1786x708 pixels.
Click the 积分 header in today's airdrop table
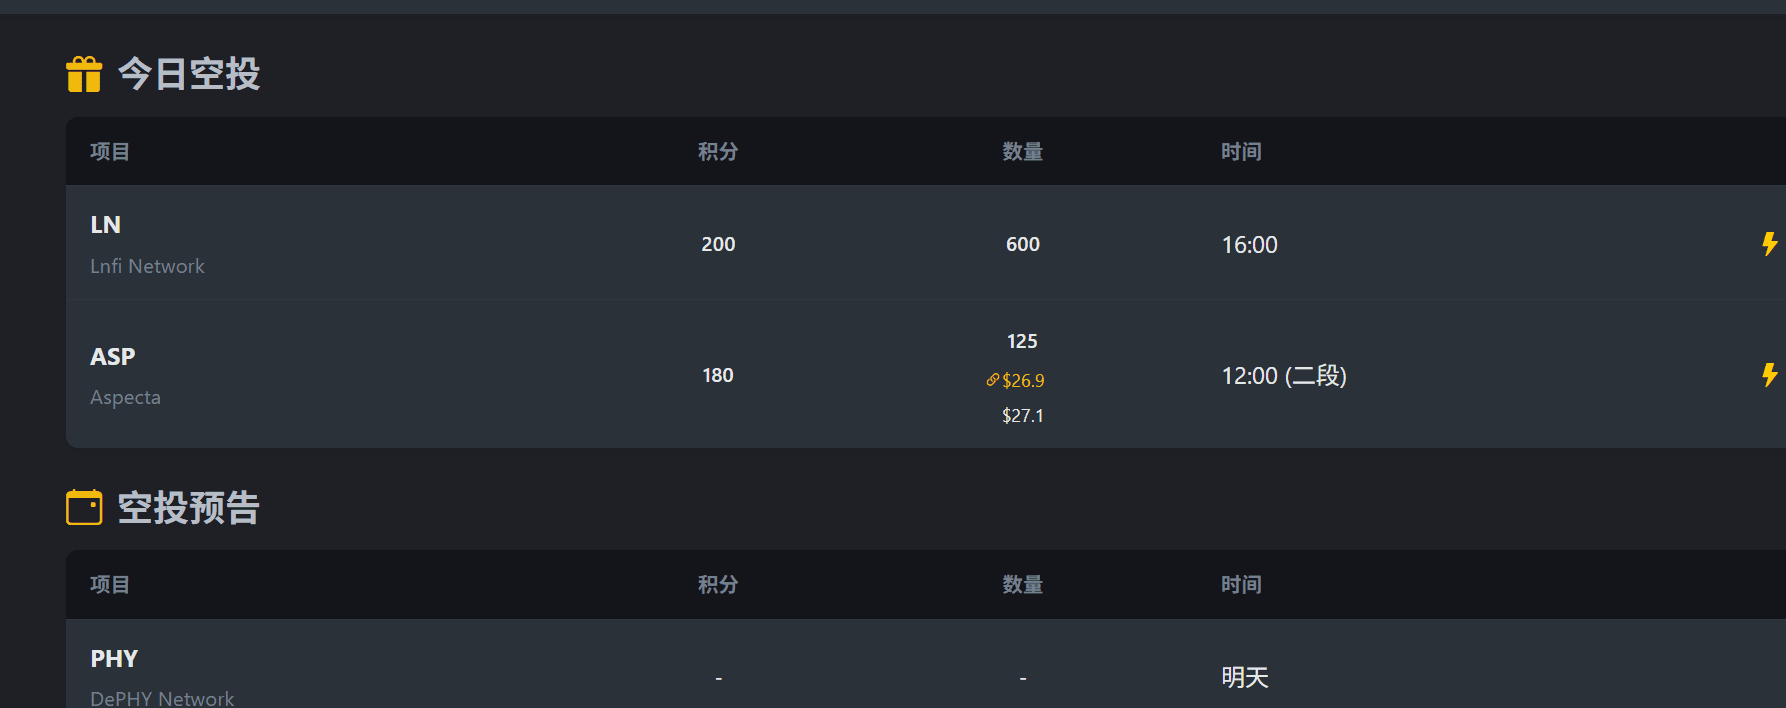(718, 152)
